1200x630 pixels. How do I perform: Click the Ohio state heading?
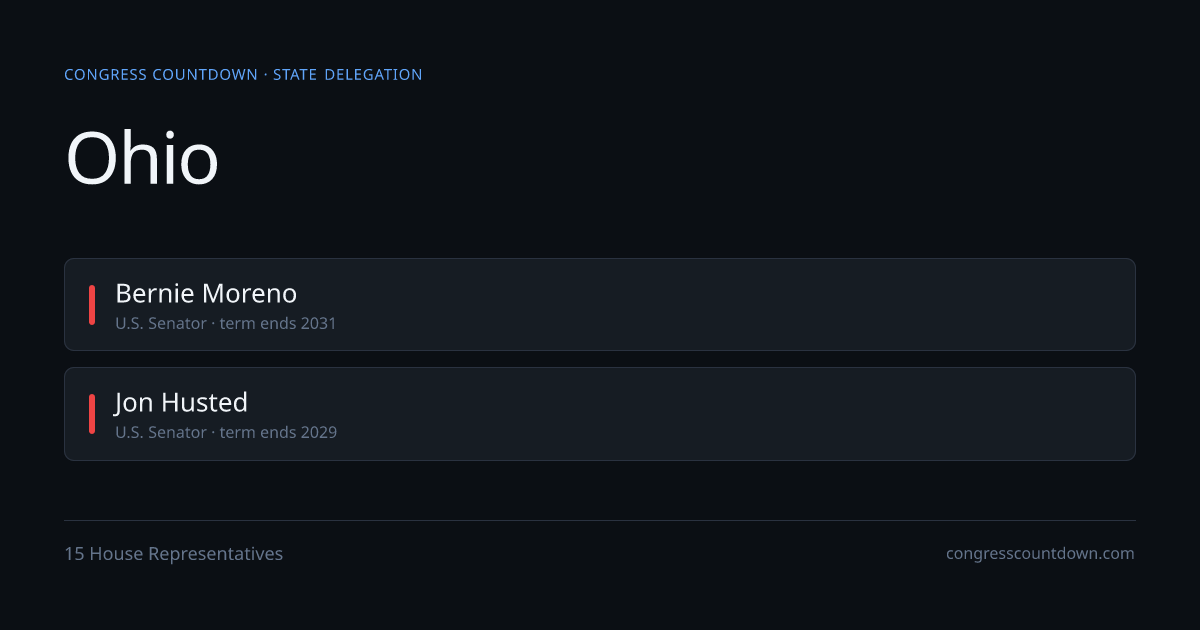tap(142, 158)
